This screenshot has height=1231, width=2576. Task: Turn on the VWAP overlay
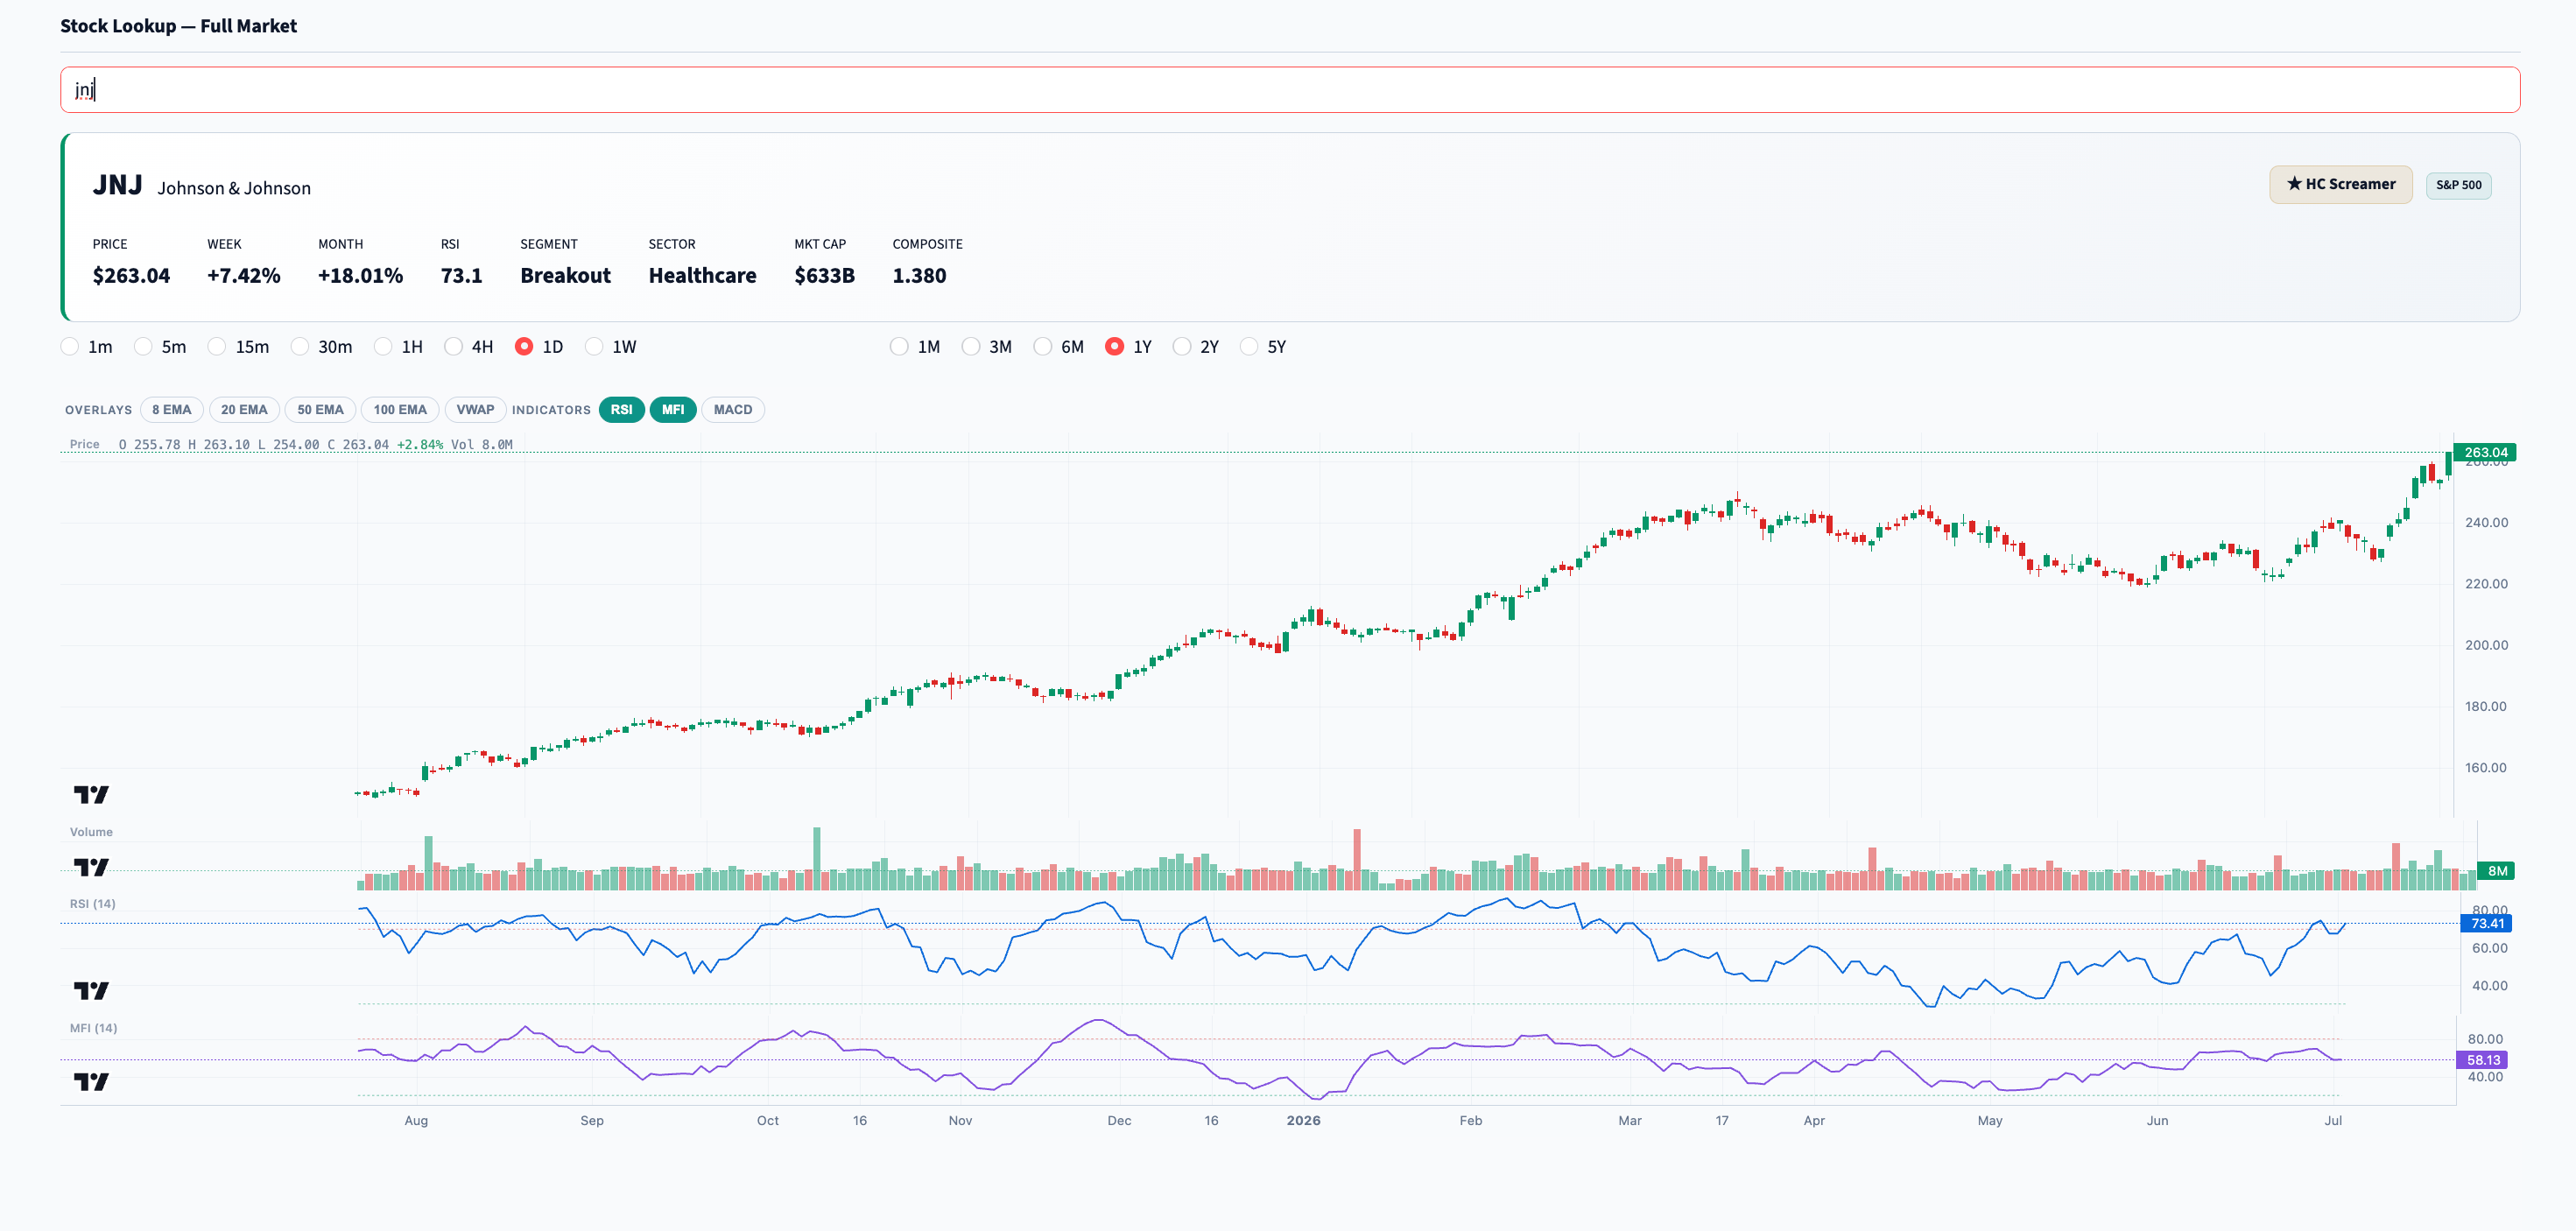click(475, 410)
